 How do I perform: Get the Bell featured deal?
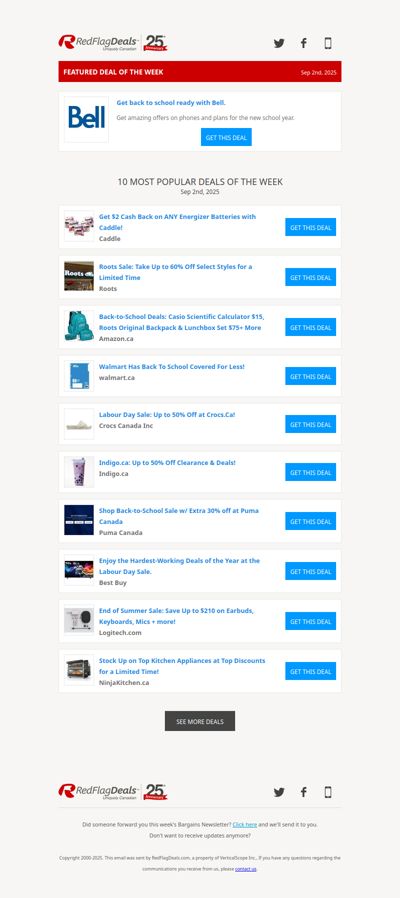[x=226, y=137]
